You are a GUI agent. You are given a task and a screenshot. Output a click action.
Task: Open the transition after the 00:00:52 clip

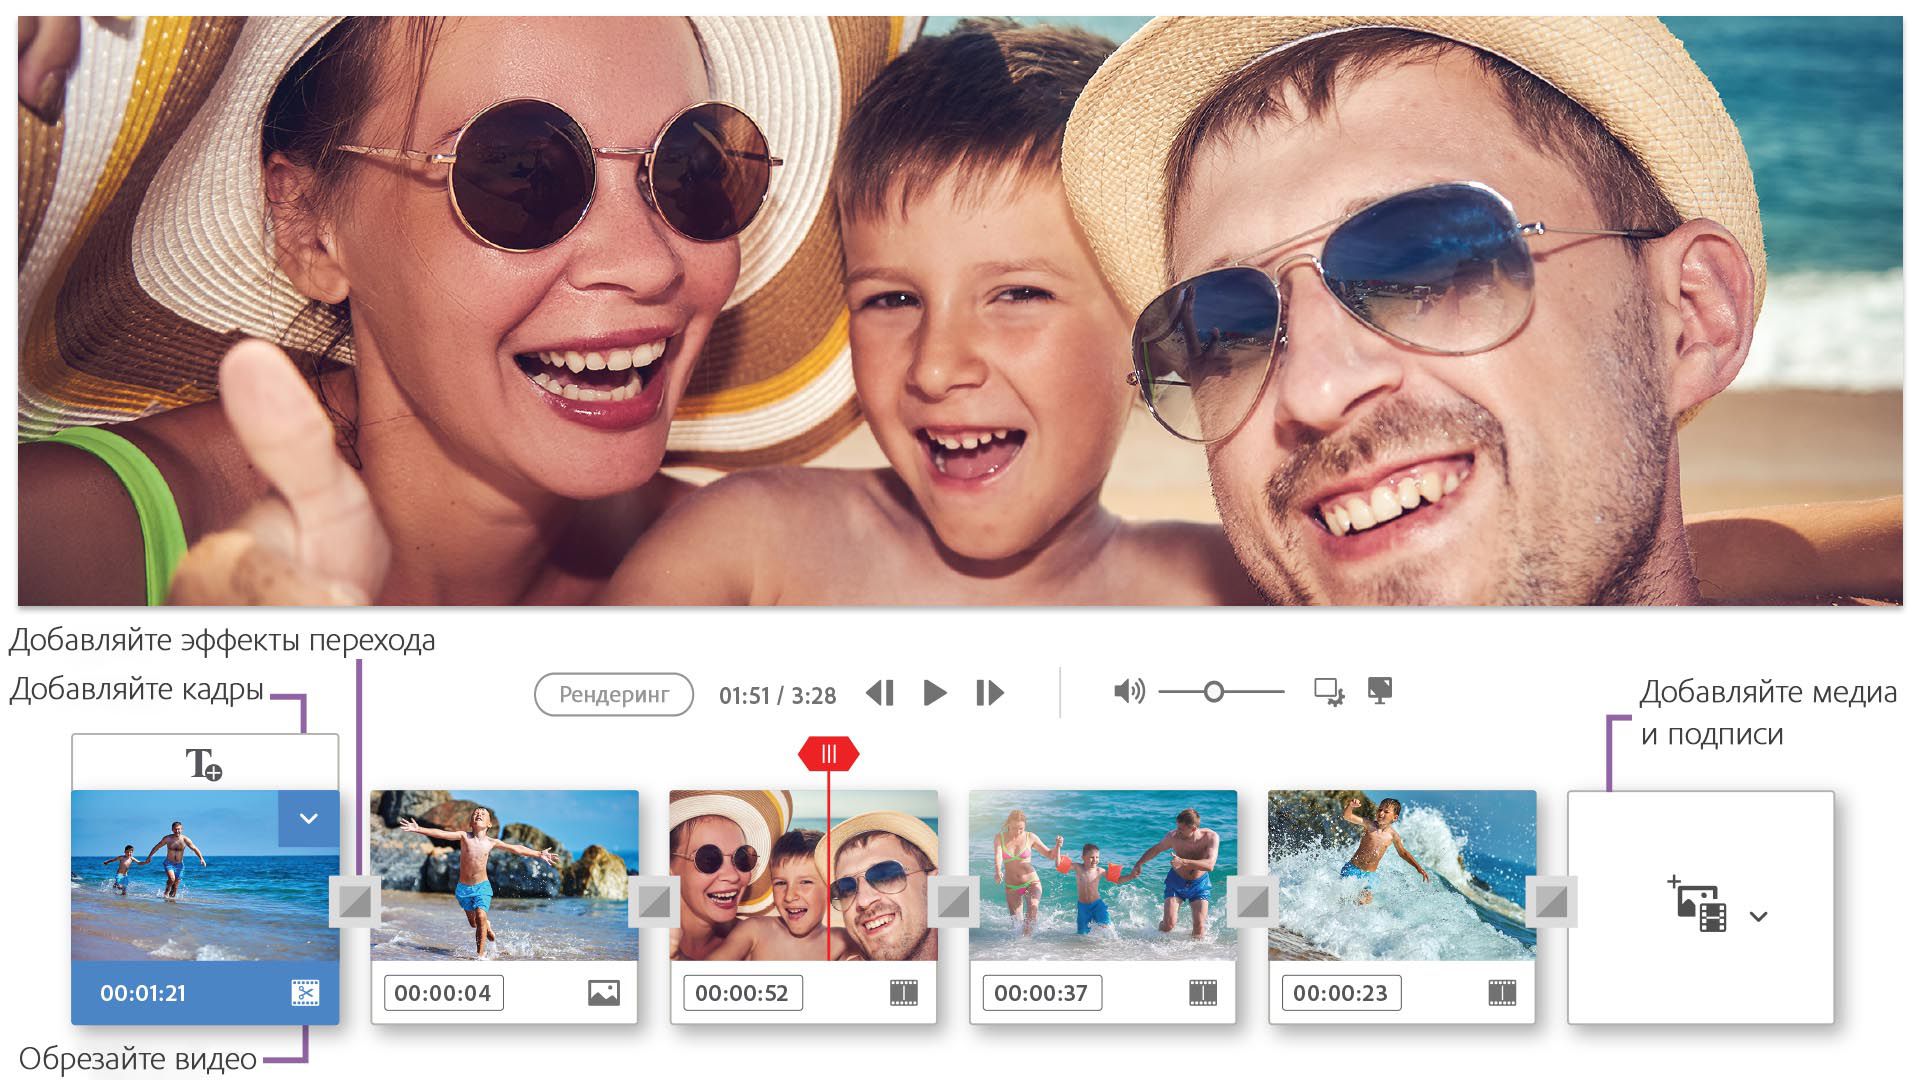pos(953,902)
